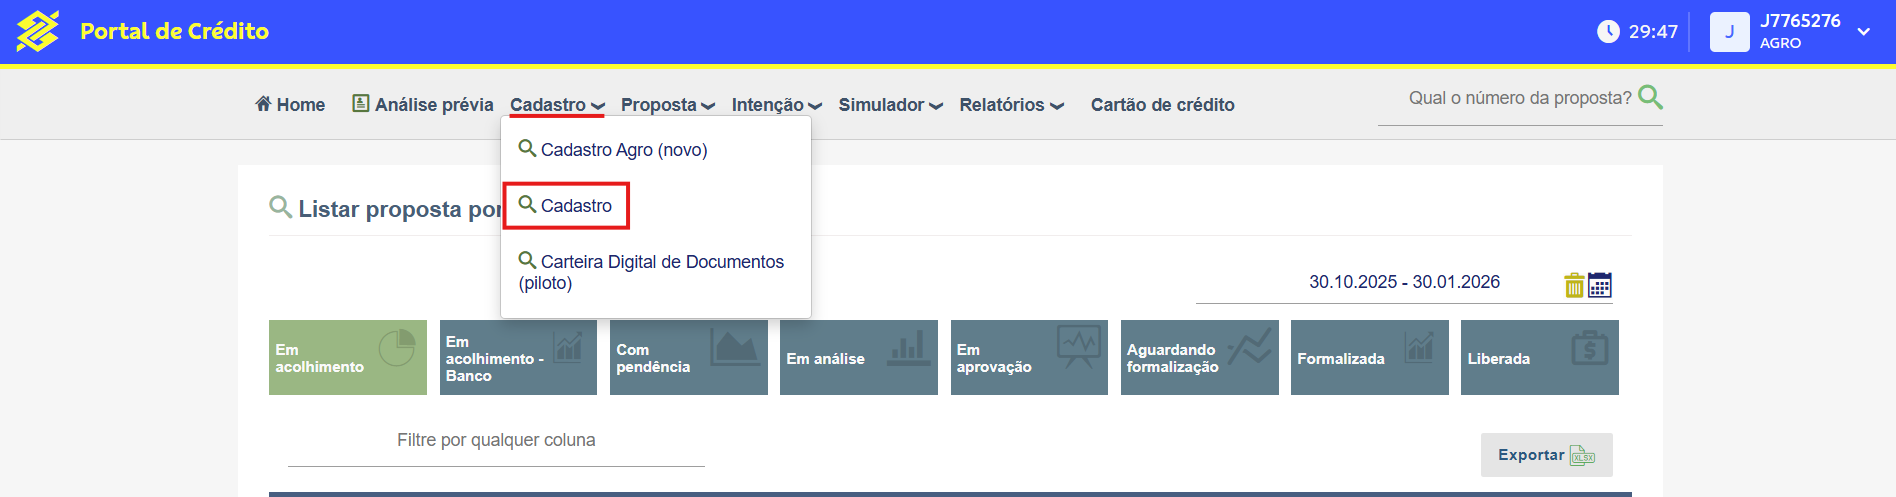Expand the Simulador dropdown
Screen dimensions: 1896x497
tap(890, 105)
